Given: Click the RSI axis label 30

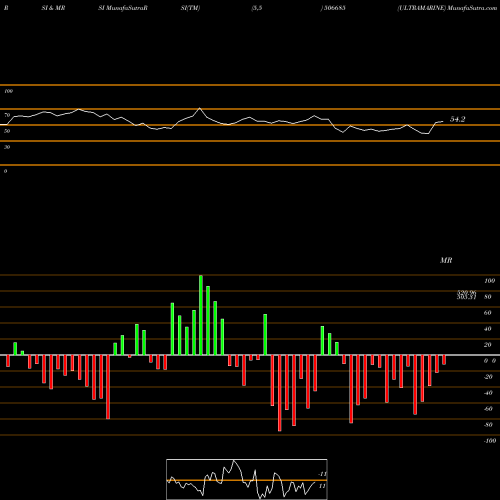Looking at the screenshot, I should [x=7, y=147].
